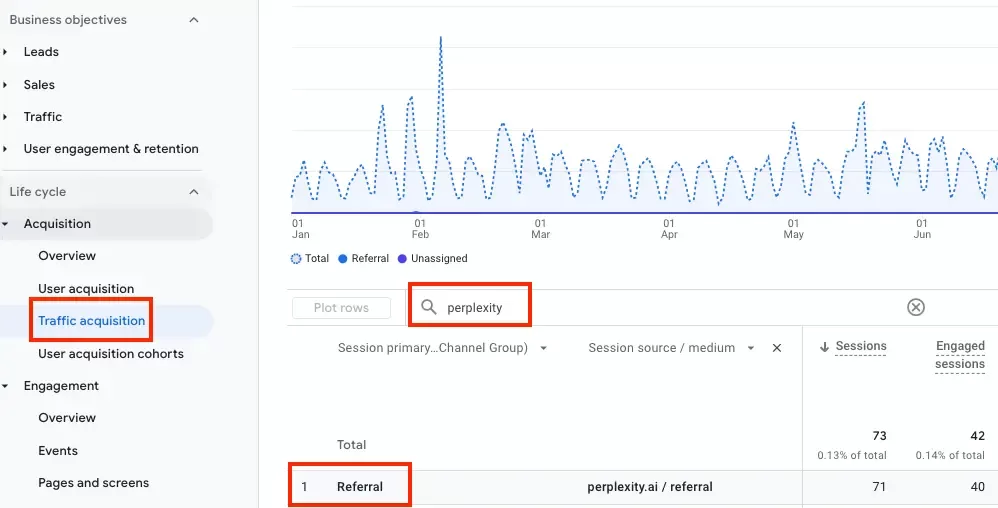Open User acquisition cohorts report
998x508 pixels.
coord(111,354)
